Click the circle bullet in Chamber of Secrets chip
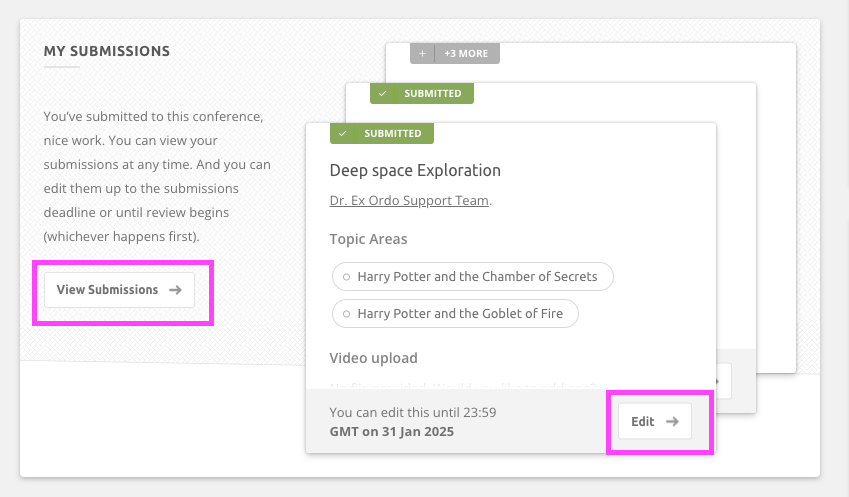849x497 pixels. click(x=346, y=277)
